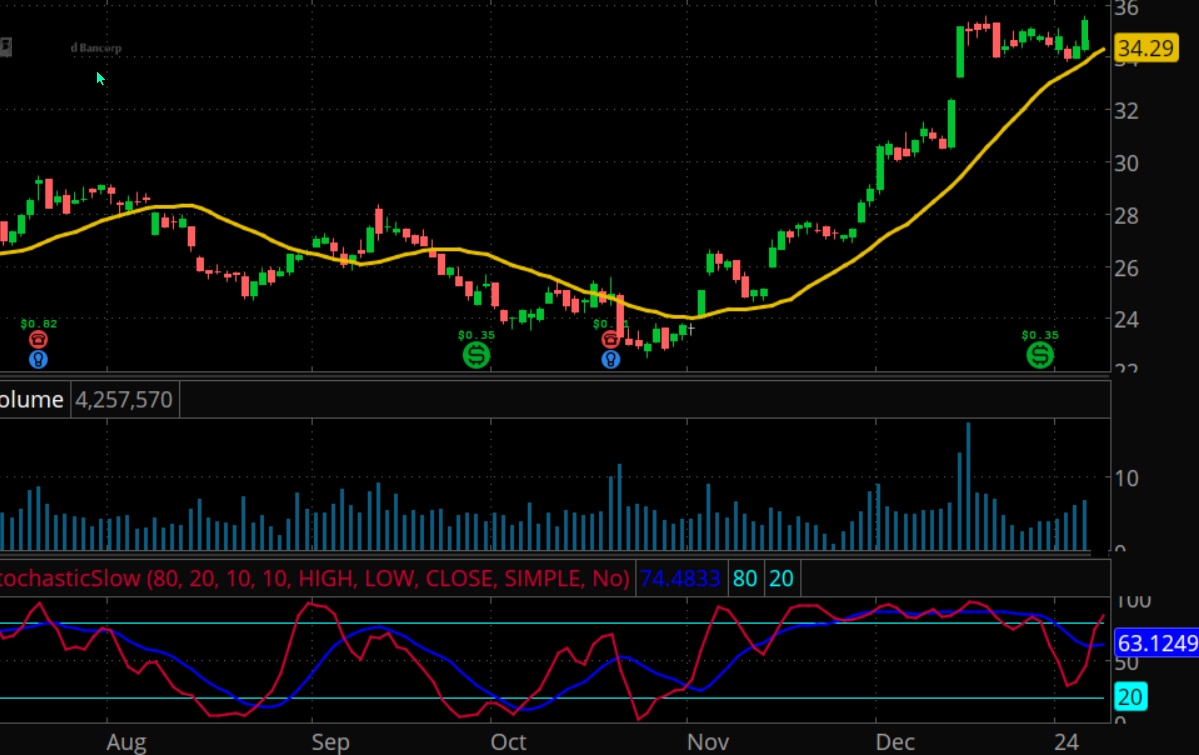Open the dividend marker near late December
1199x755 pixels.
pyautogui.click(x=1039, y=357)
